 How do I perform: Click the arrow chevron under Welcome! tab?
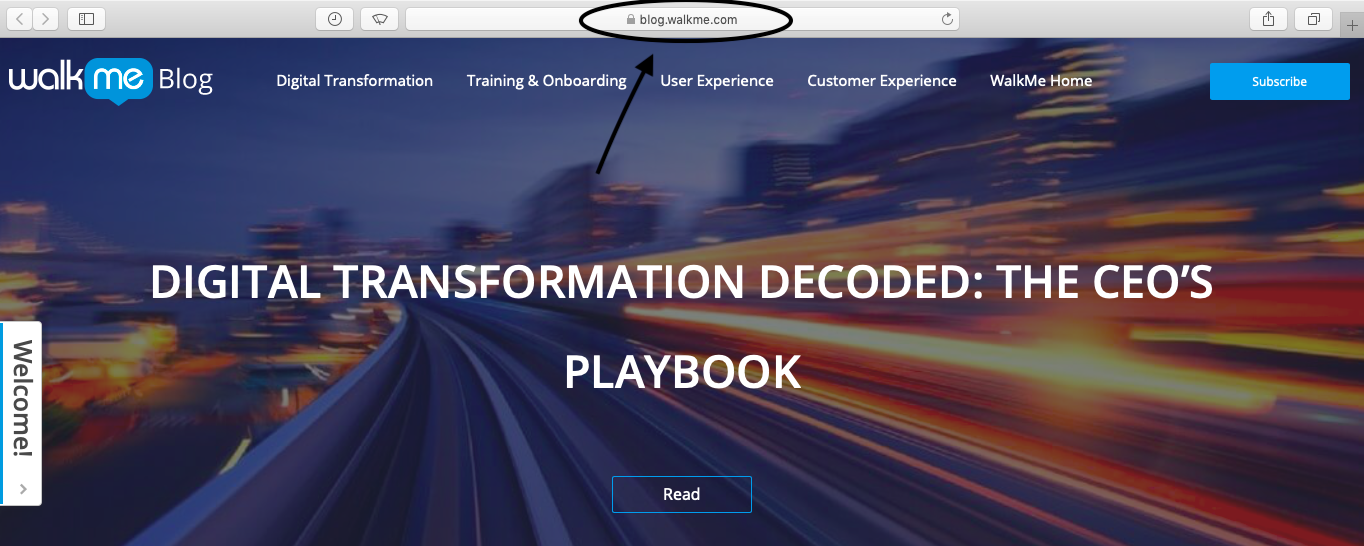coord(23,489)
